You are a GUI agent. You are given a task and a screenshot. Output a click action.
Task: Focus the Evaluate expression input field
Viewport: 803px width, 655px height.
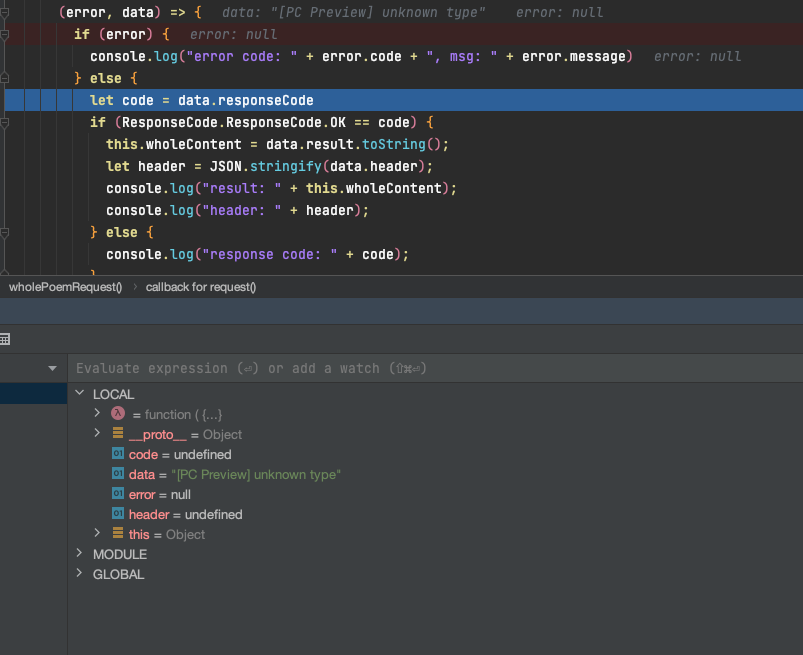click(435, 368)
